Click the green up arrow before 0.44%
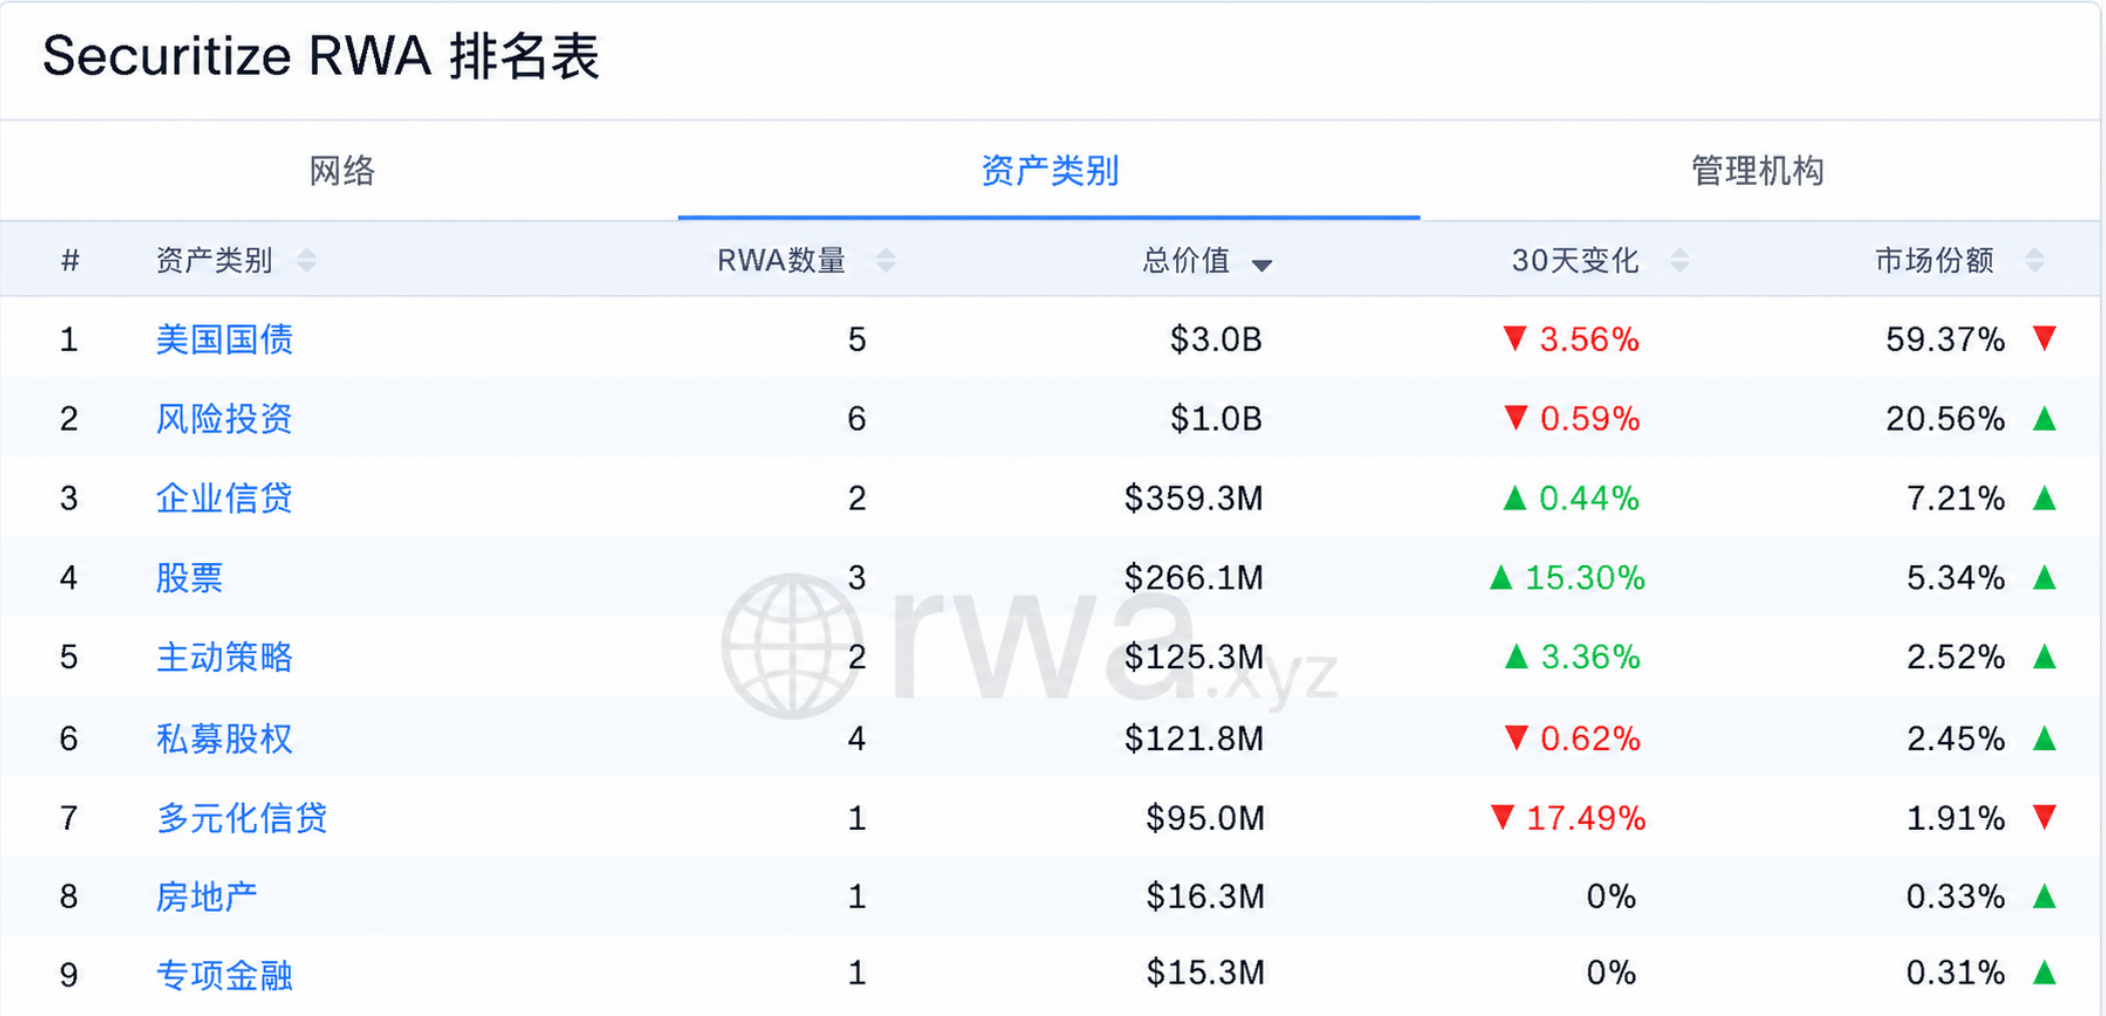The width and height of the screenshot is (2106, 1016). 1515,497
